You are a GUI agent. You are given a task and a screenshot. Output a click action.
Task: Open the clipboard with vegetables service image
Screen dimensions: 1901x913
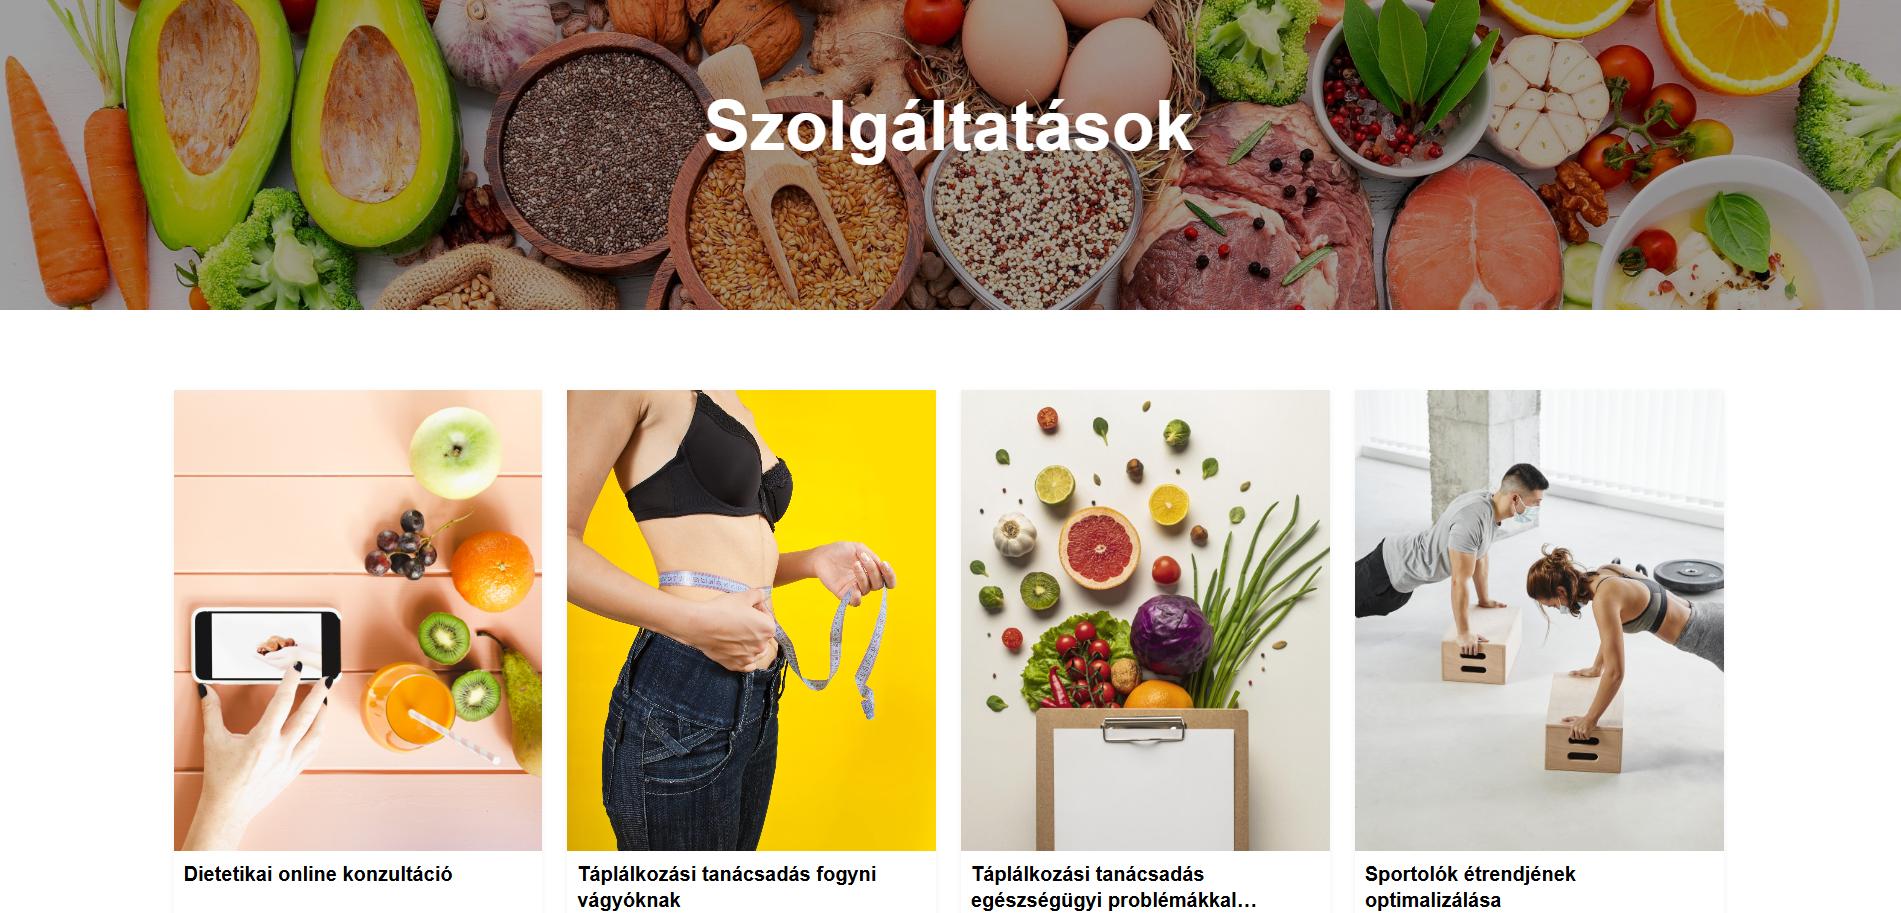tap(1145, 620)
